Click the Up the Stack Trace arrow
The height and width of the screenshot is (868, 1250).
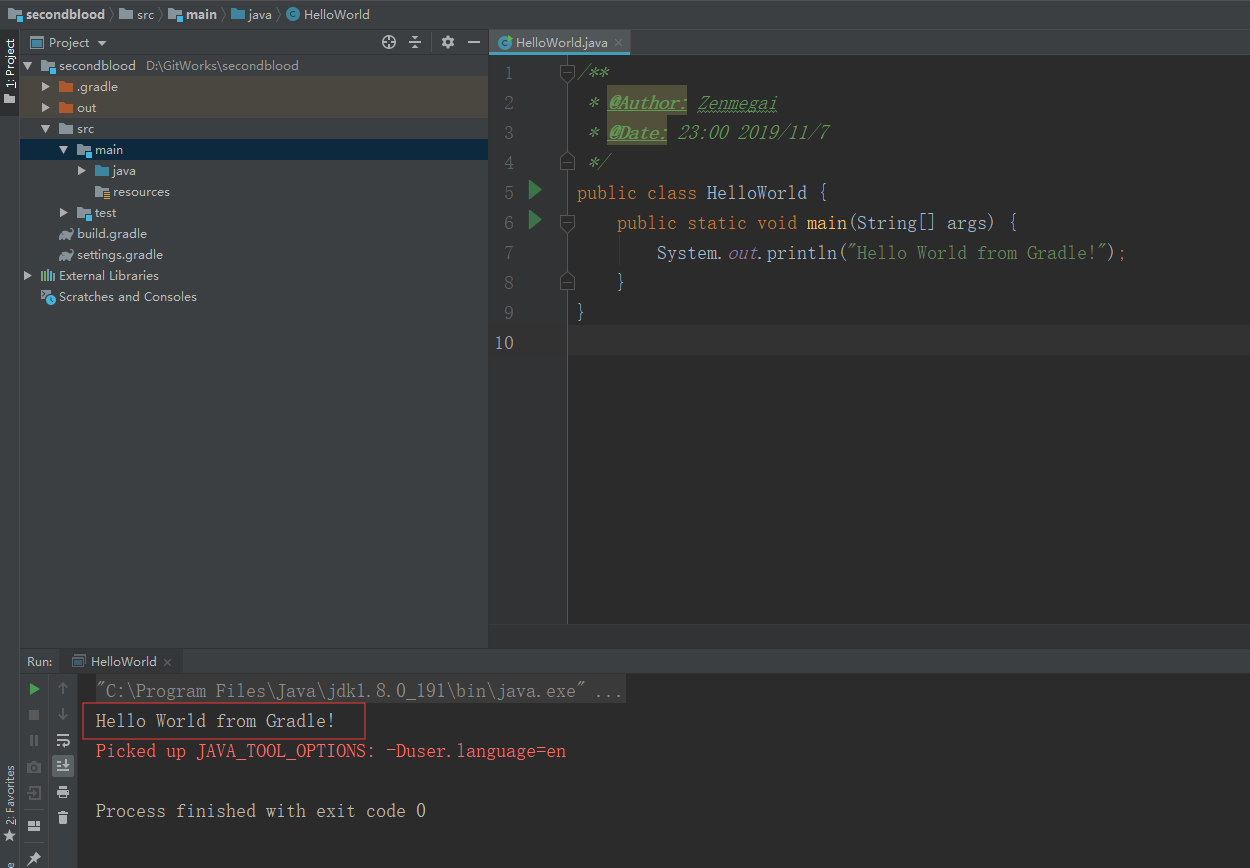[x=63, y=688]
